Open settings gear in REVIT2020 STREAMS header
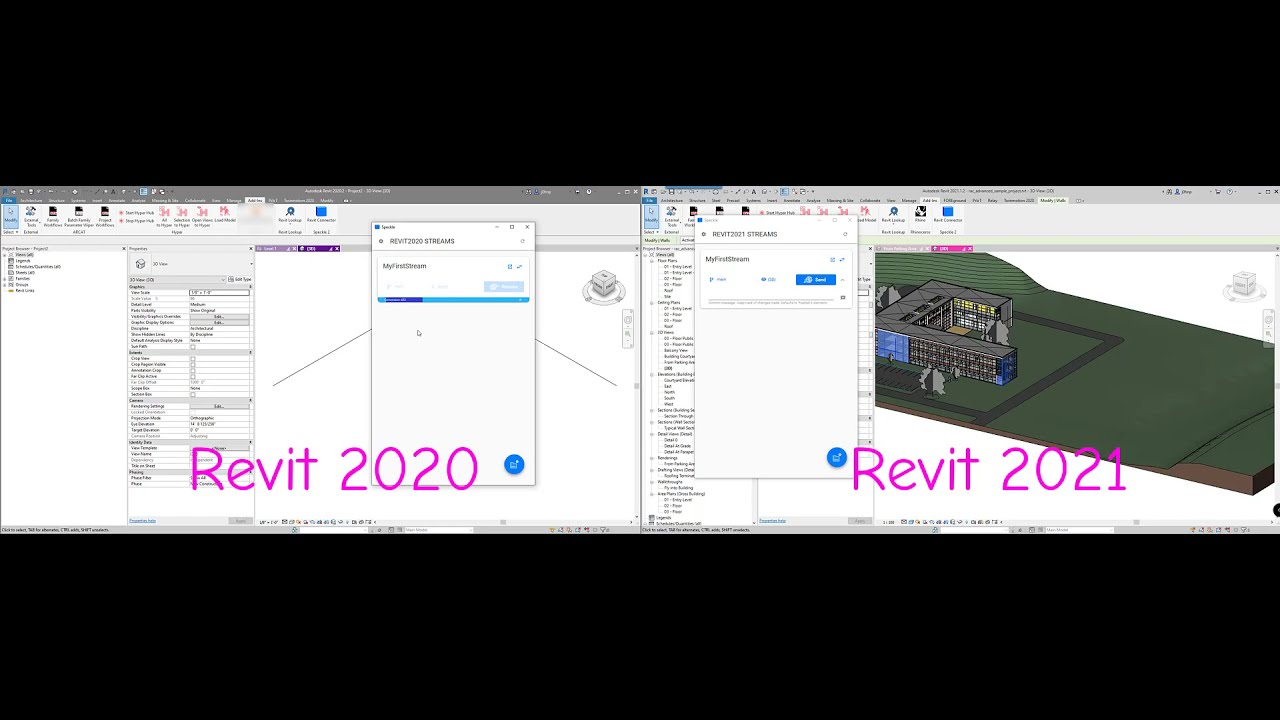The height and width of the screenshot is (720, 1280). point(381,241)
